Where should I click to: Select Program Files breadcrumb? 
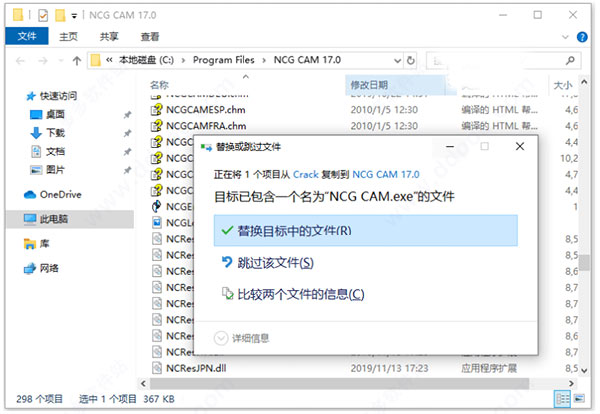pos(223,60)
